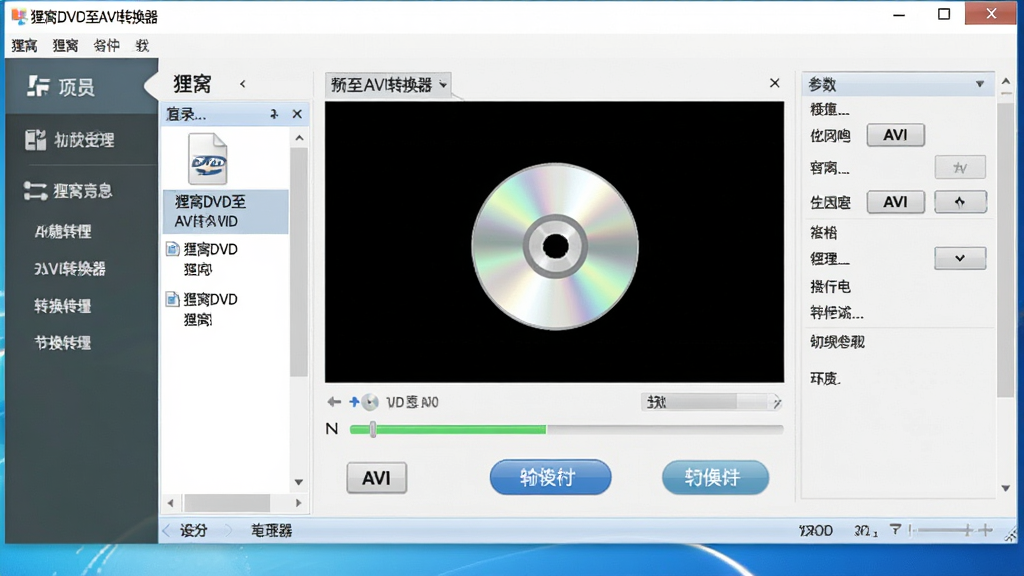Viewport: 1024px width, 576px height.
Task: Click the application logo in title bar
Action: click(19, 16)
